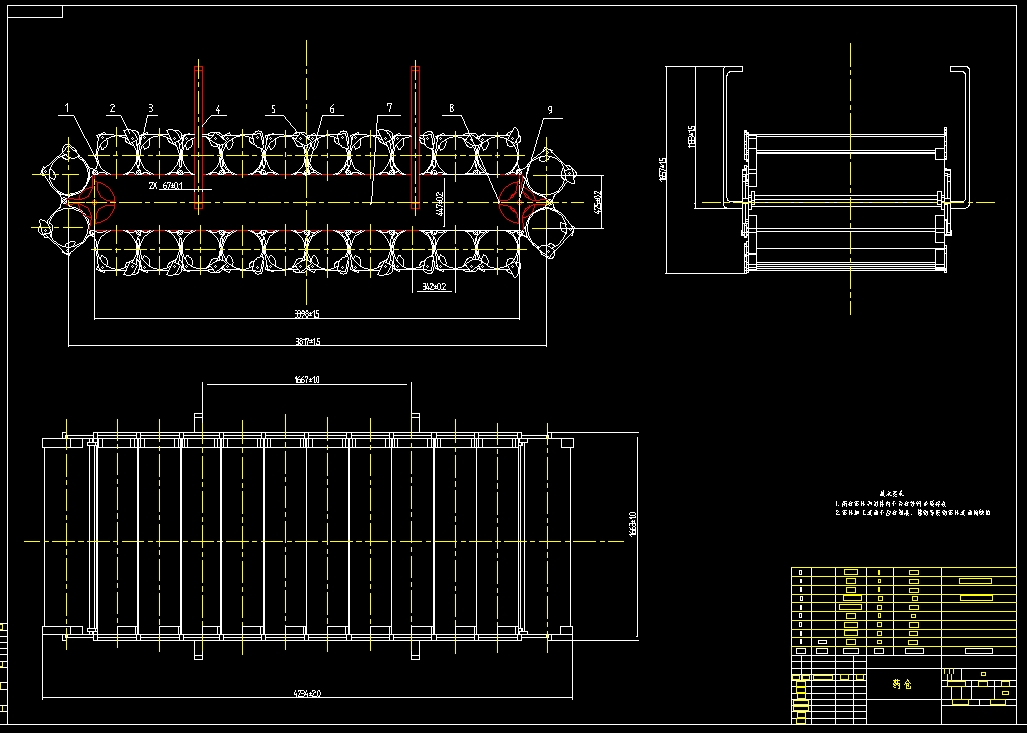Viewport: 1027px width, 733px height.
Task: Select part callout number 4
Action: [x=218, y=109]
